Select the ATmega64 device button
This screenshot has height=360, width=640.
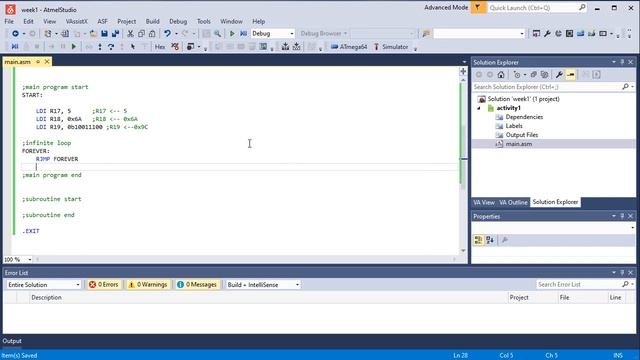(349, 47)
